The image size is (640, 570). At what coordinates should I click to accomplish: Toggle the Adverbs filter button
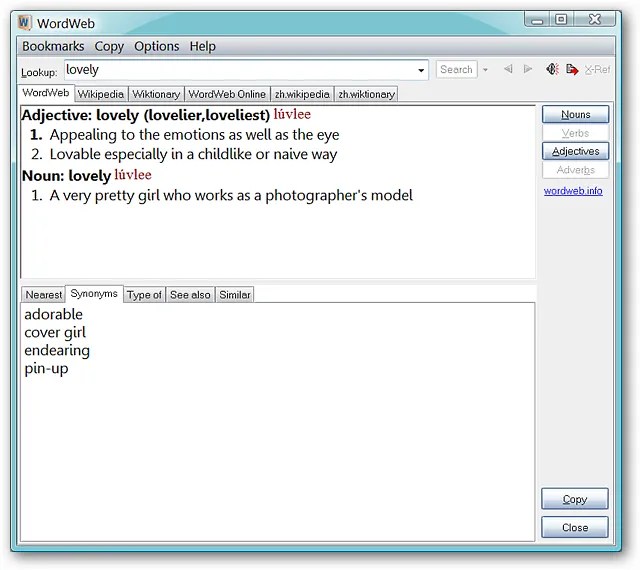click(576, 170)
